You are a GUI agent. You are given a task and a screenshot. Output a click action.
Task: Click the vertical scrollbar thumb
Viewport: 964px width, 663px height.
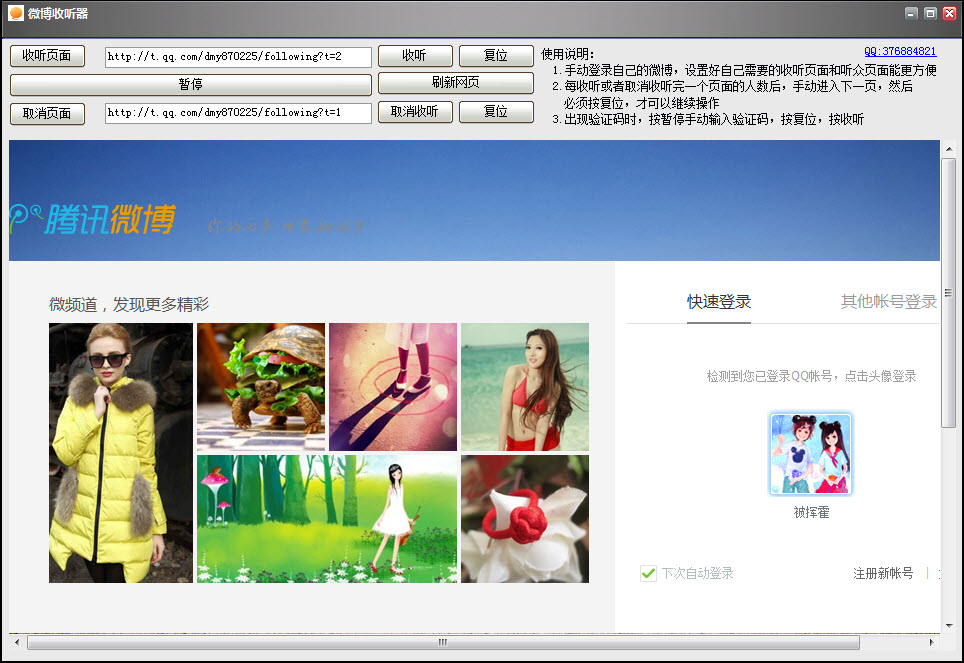pyautogui.click(x=949, y=293)
